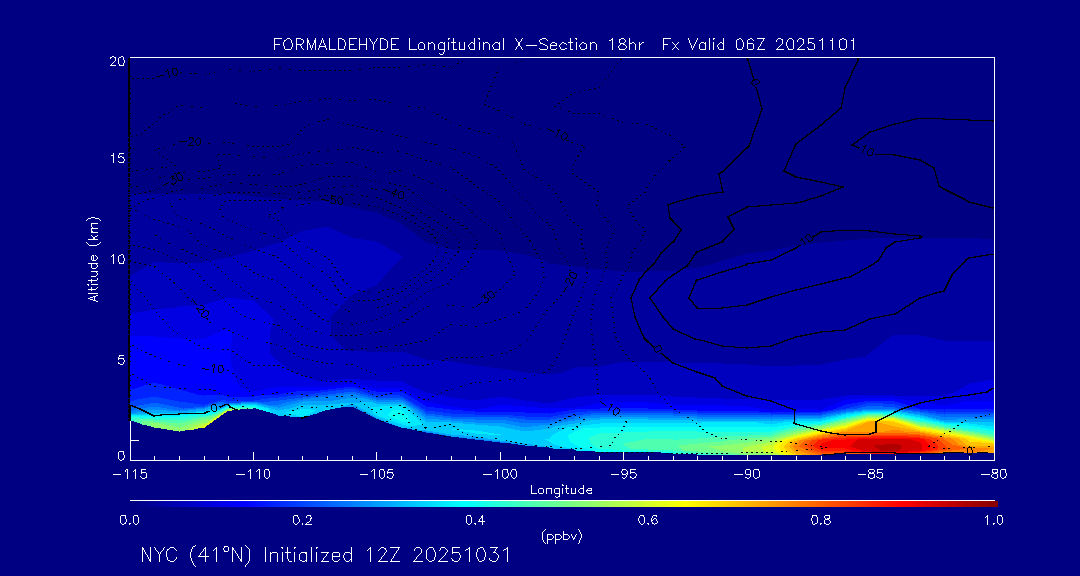Click the colorbar value label 1.0

coord(994,520)
